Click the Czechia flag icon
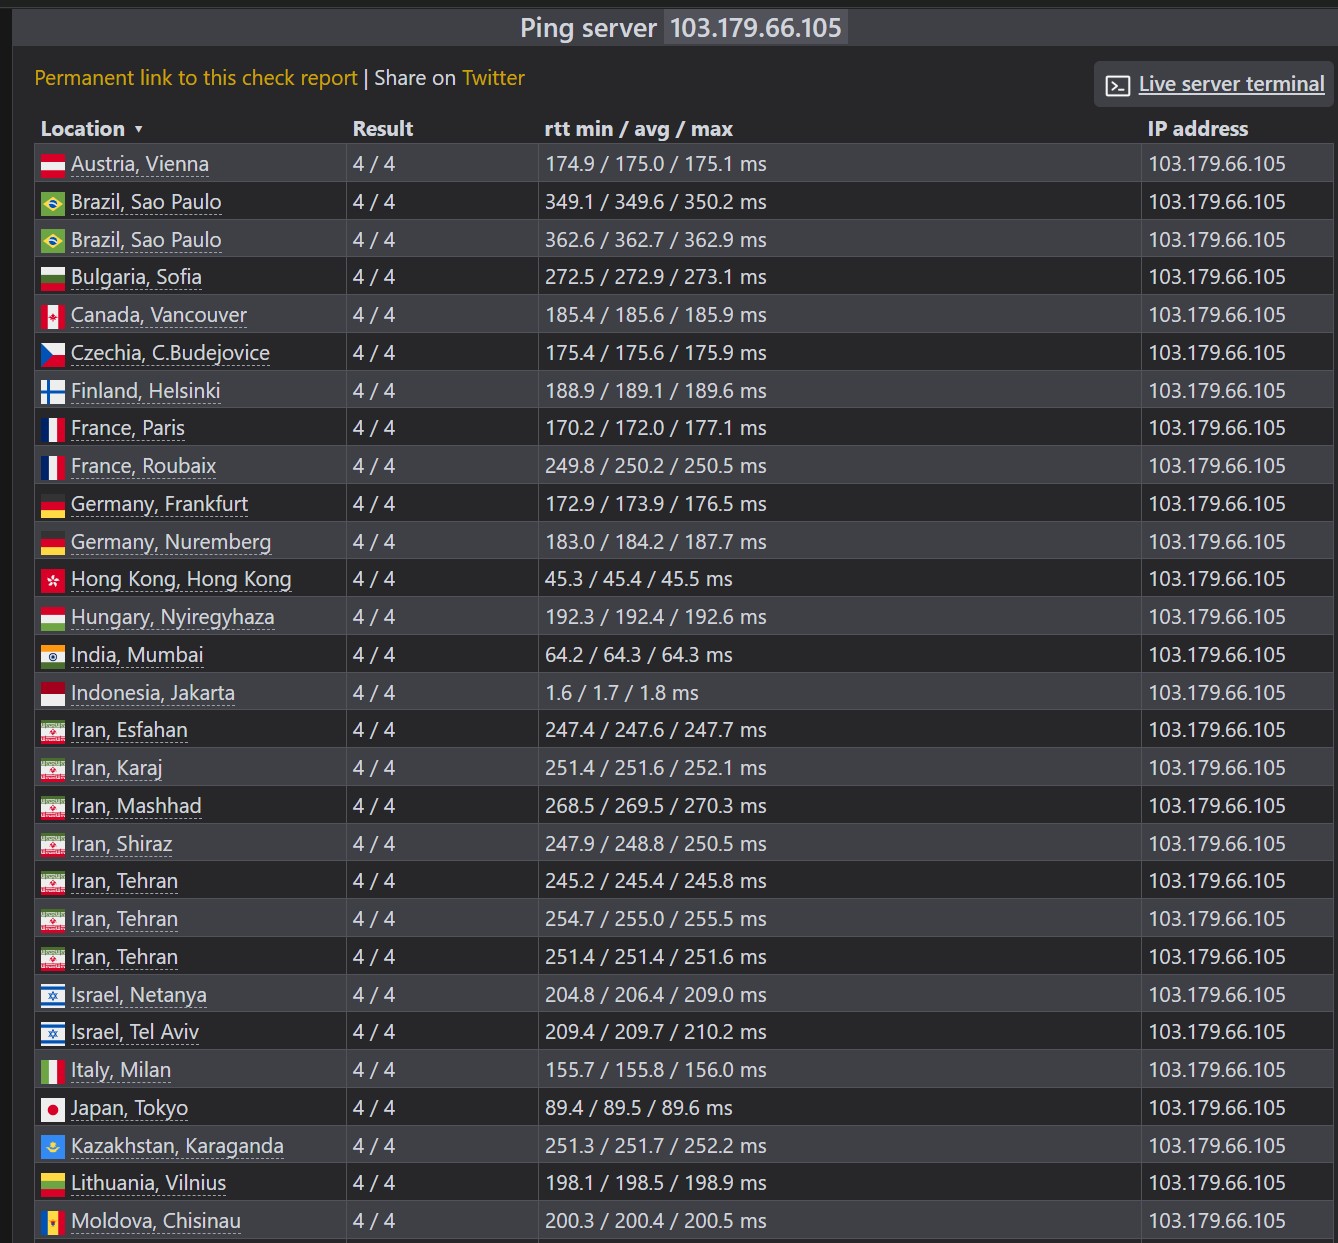The width and height of the screenshot is (1338, 1243). tap(53, 354)
